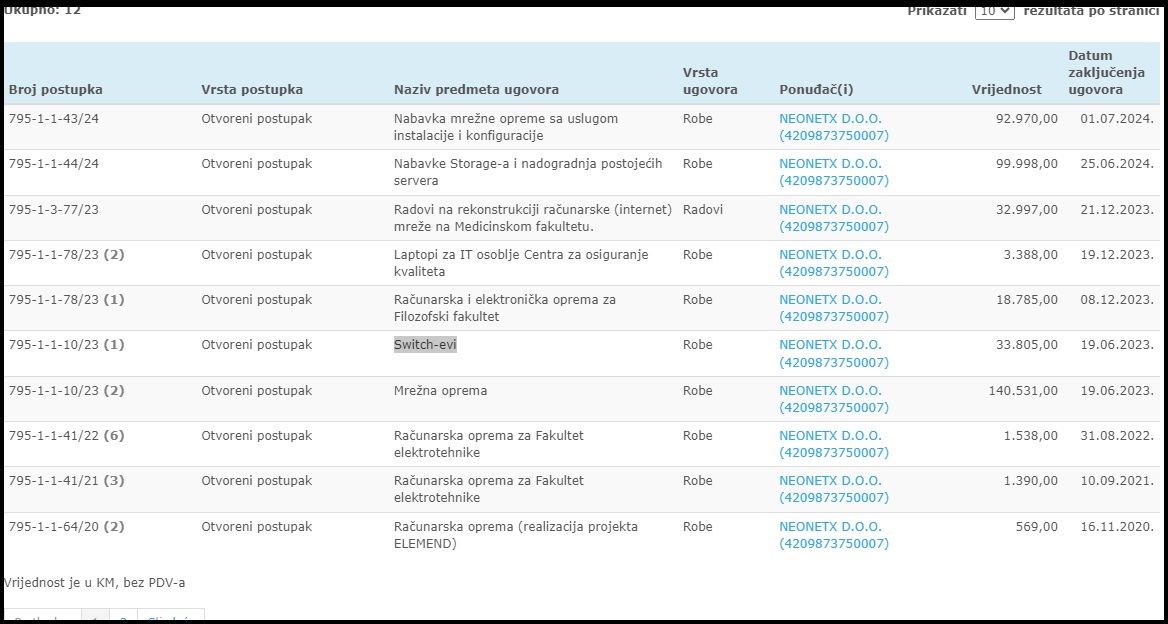Click 'Računarska oprema (realizacija projekta ELEMEND)' text

[x=515, y=535]
